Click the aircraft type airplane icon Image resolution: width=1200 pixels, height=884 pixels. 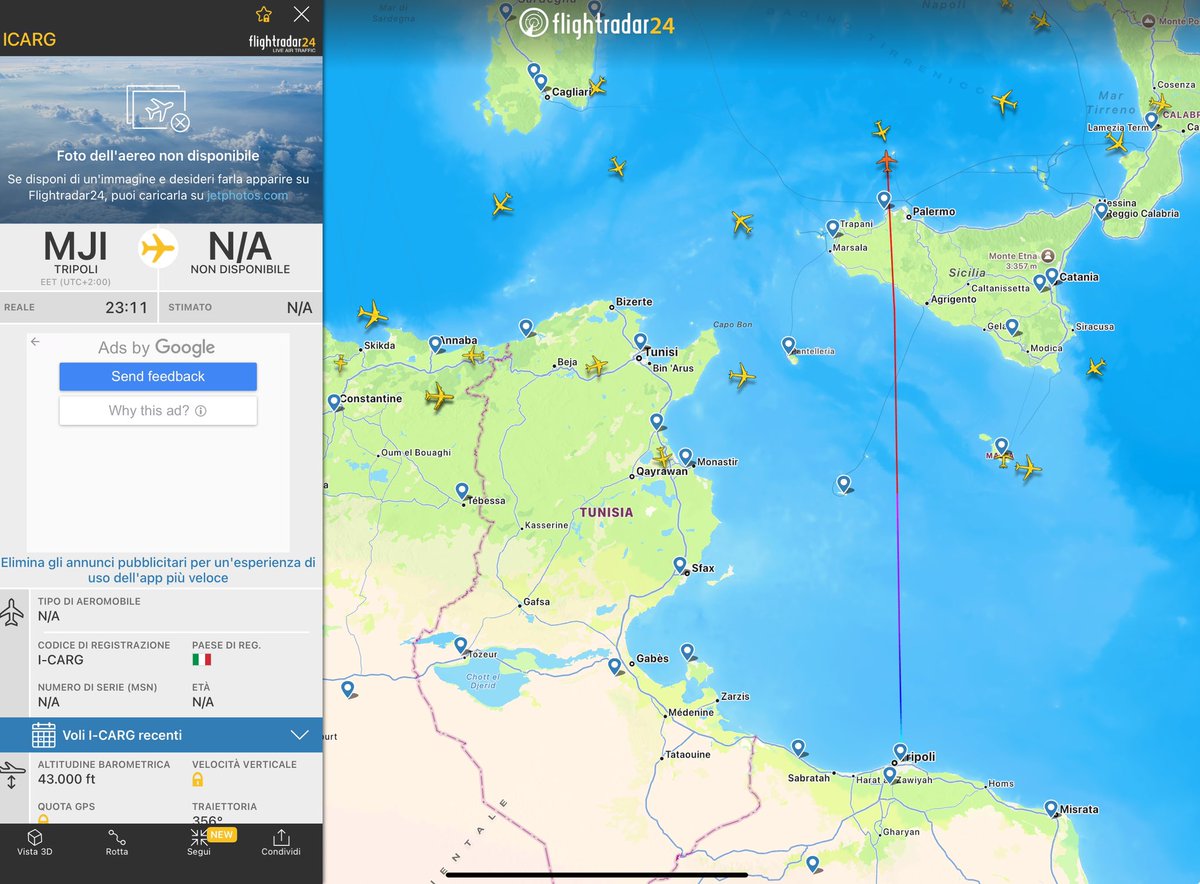click(x=13, y=612)
